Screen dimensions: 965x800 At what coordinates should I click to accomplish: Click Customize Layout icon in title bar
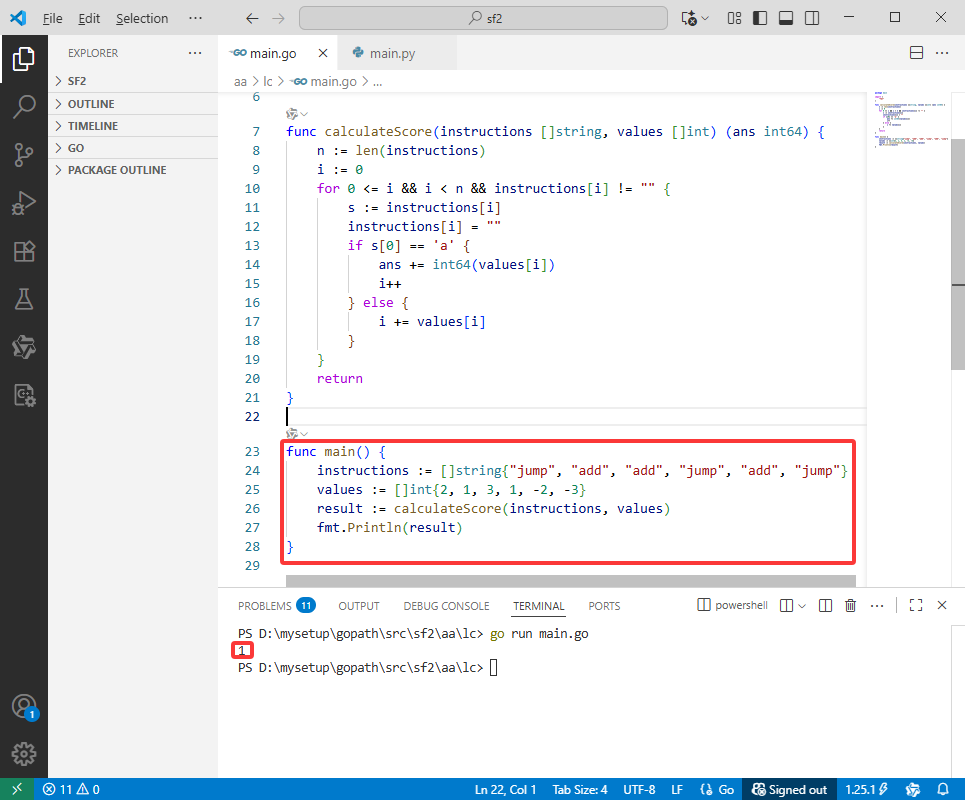pyautogui.click(x=734, y=18)
